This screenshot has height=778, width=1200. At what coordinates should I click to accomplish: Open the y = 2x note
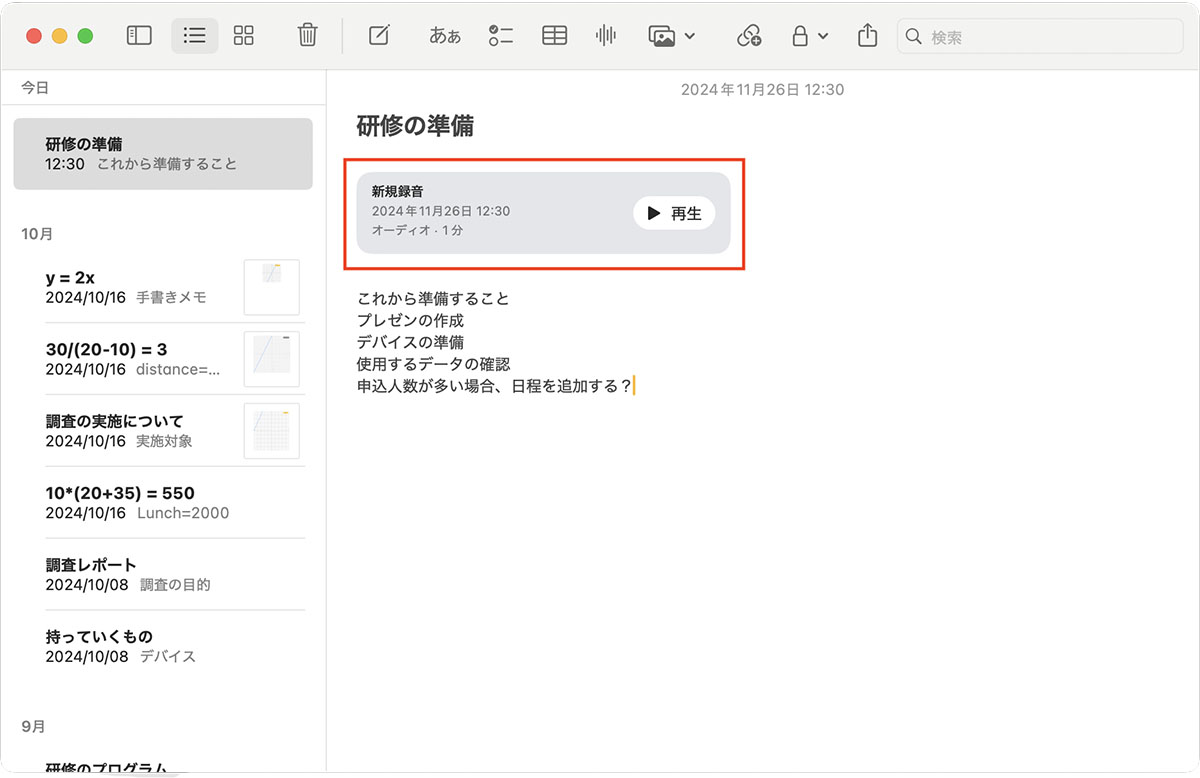[163, 287]
